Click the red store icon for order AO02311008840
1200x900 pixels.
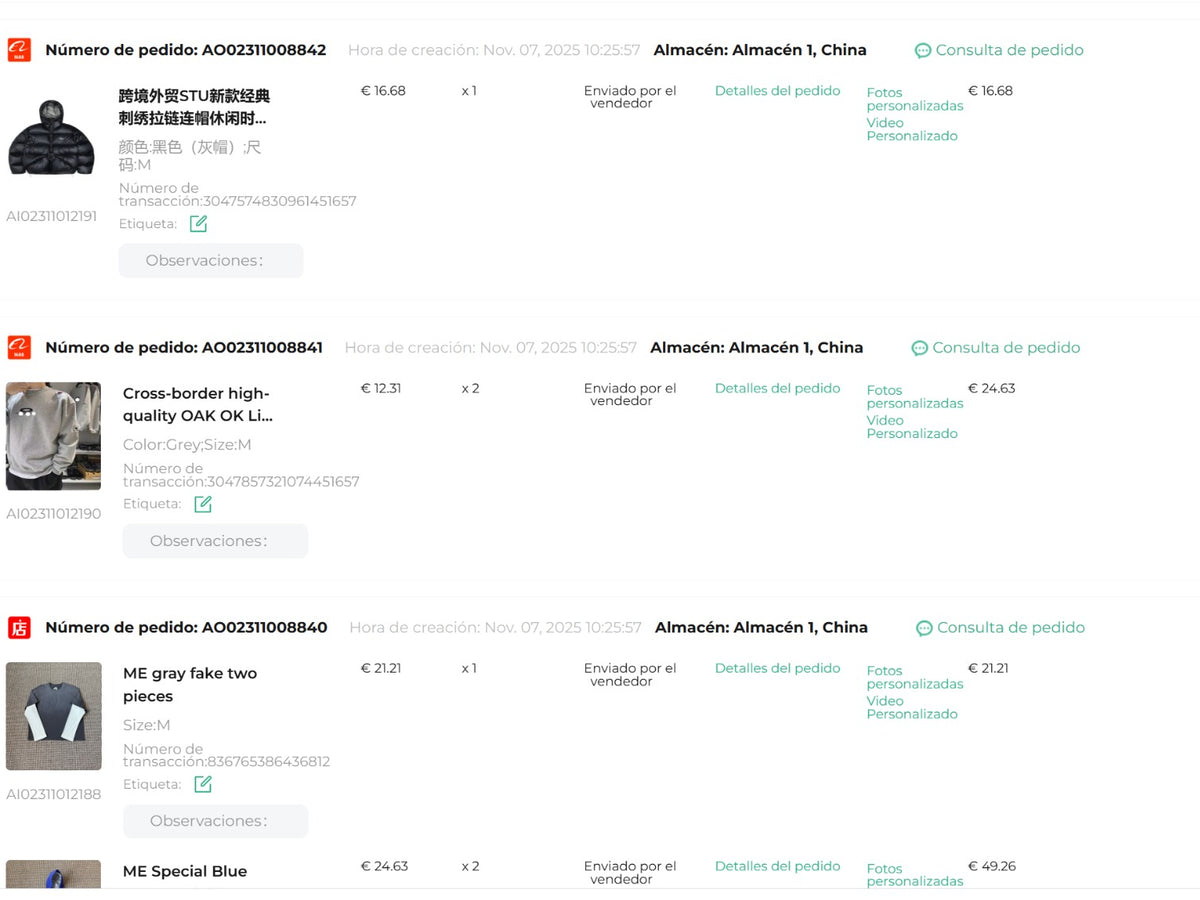click(19, 628)
